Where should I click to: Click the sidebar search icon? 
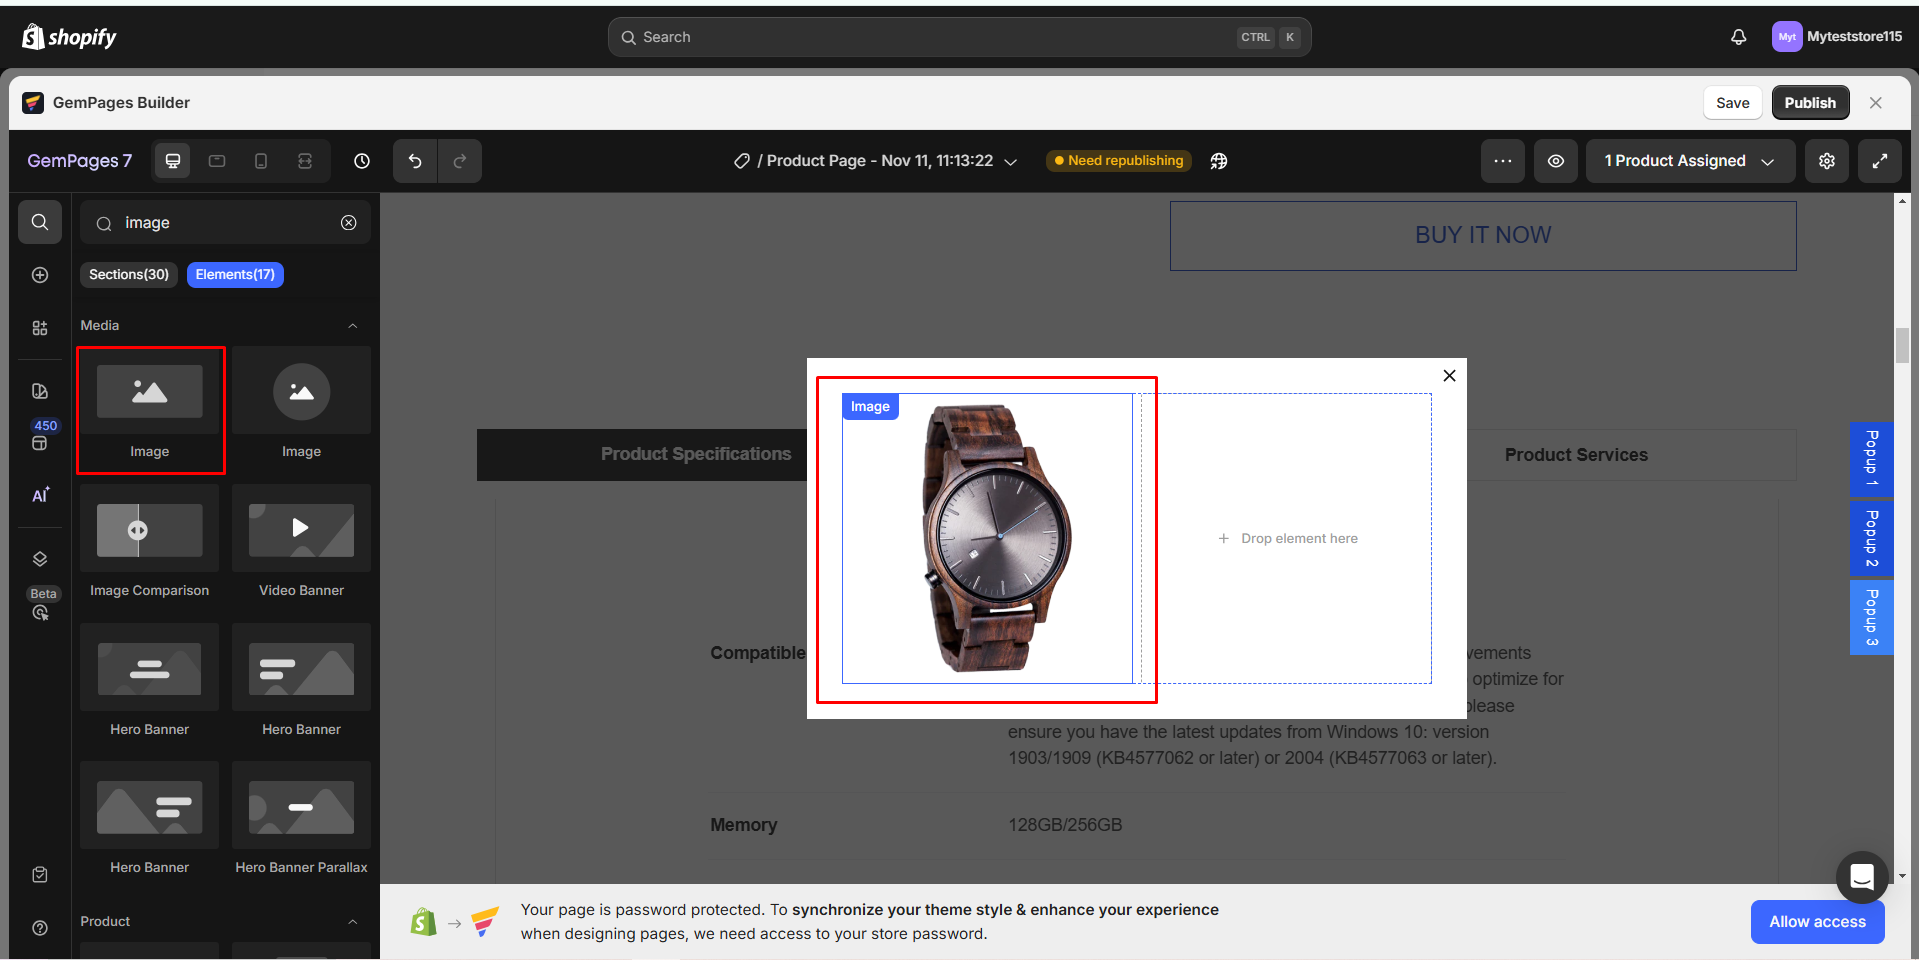pyautogui.click(x=40, y=222)
